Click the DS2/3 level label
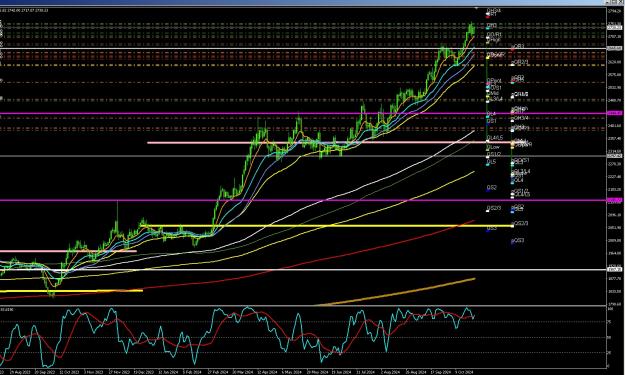Image resolution: width=625 pixels, height=375 pixels. click(494, 208)
